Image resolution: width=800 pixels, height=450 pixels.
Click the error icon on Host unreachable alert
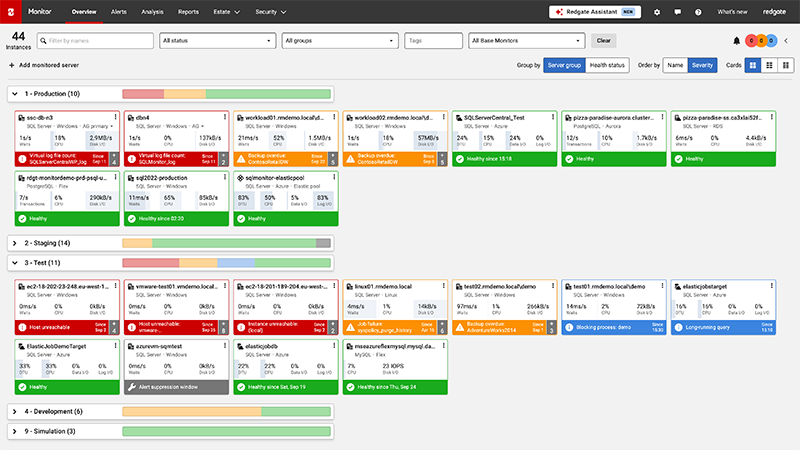pyautogui.click(x=22, y=327)
